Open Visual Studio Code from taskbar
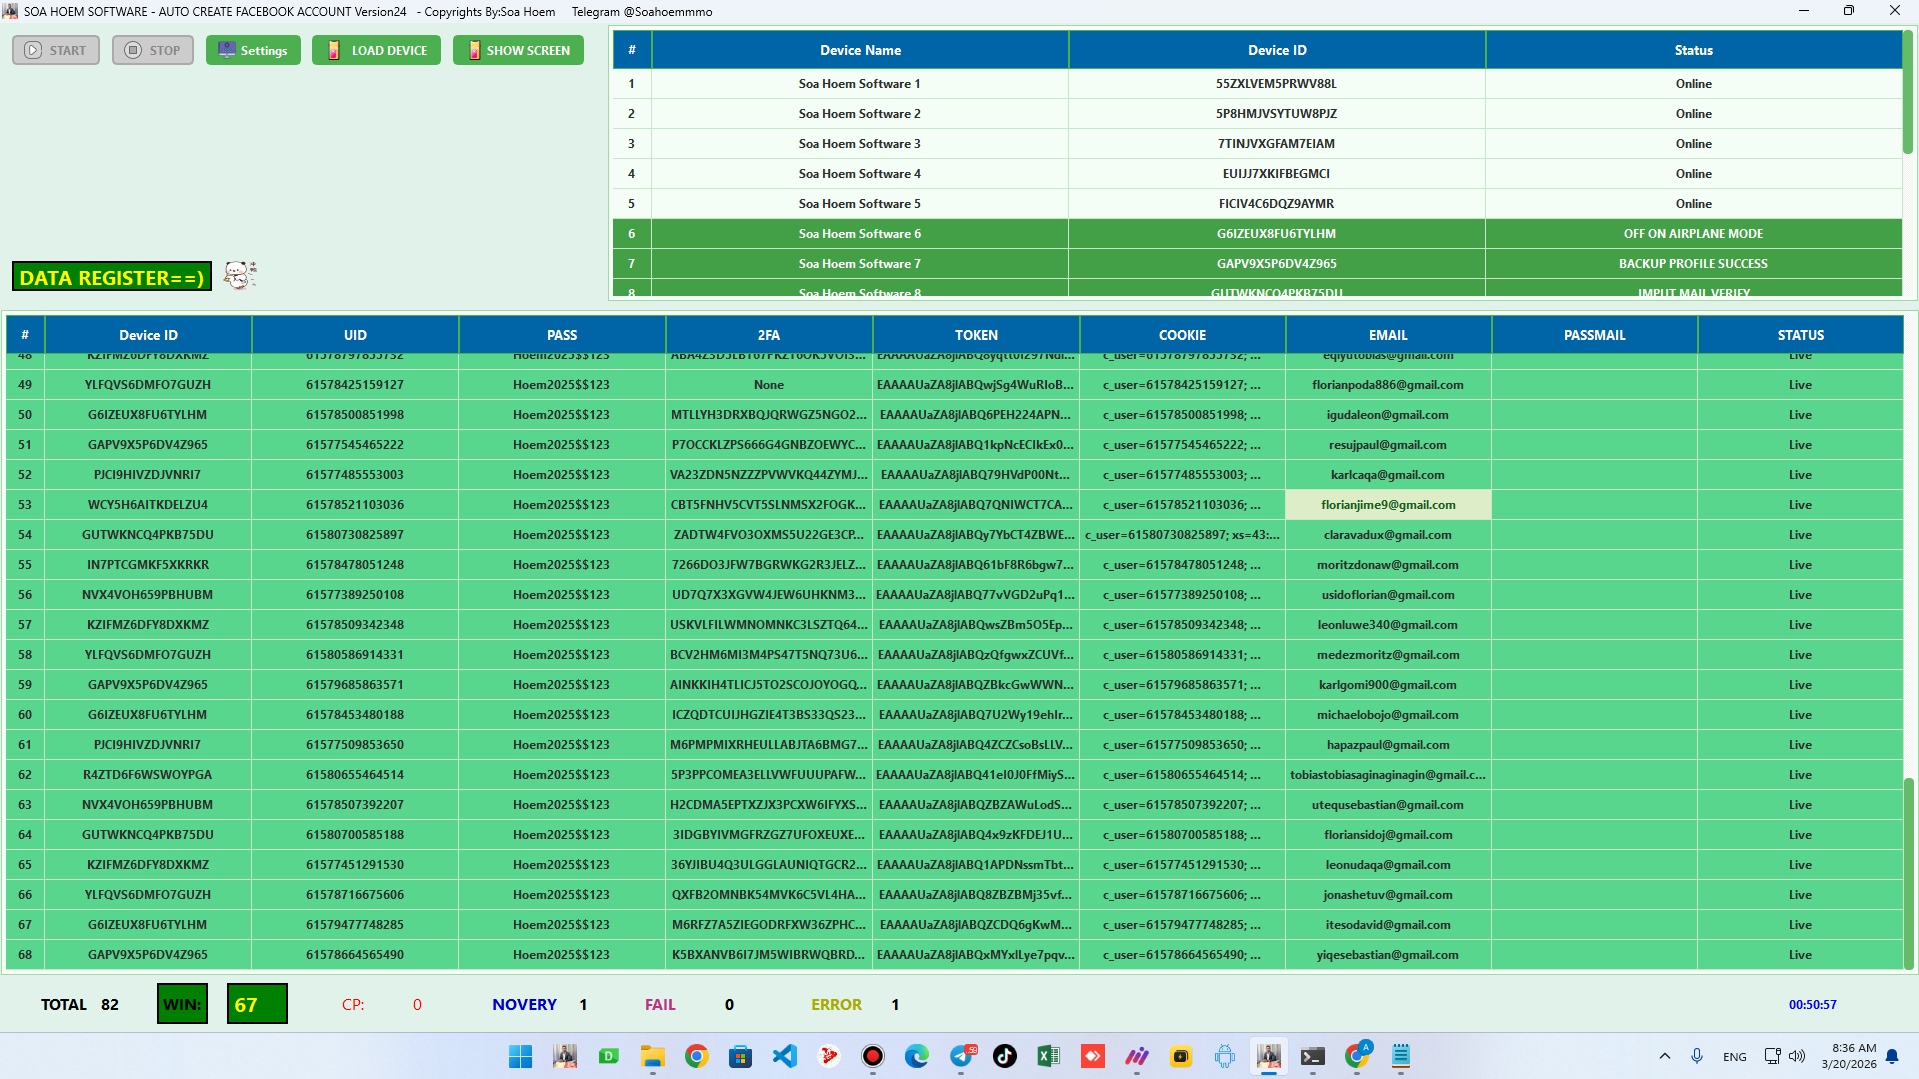This screenshot has width=1919, height=1079. tap(785, 1056)
